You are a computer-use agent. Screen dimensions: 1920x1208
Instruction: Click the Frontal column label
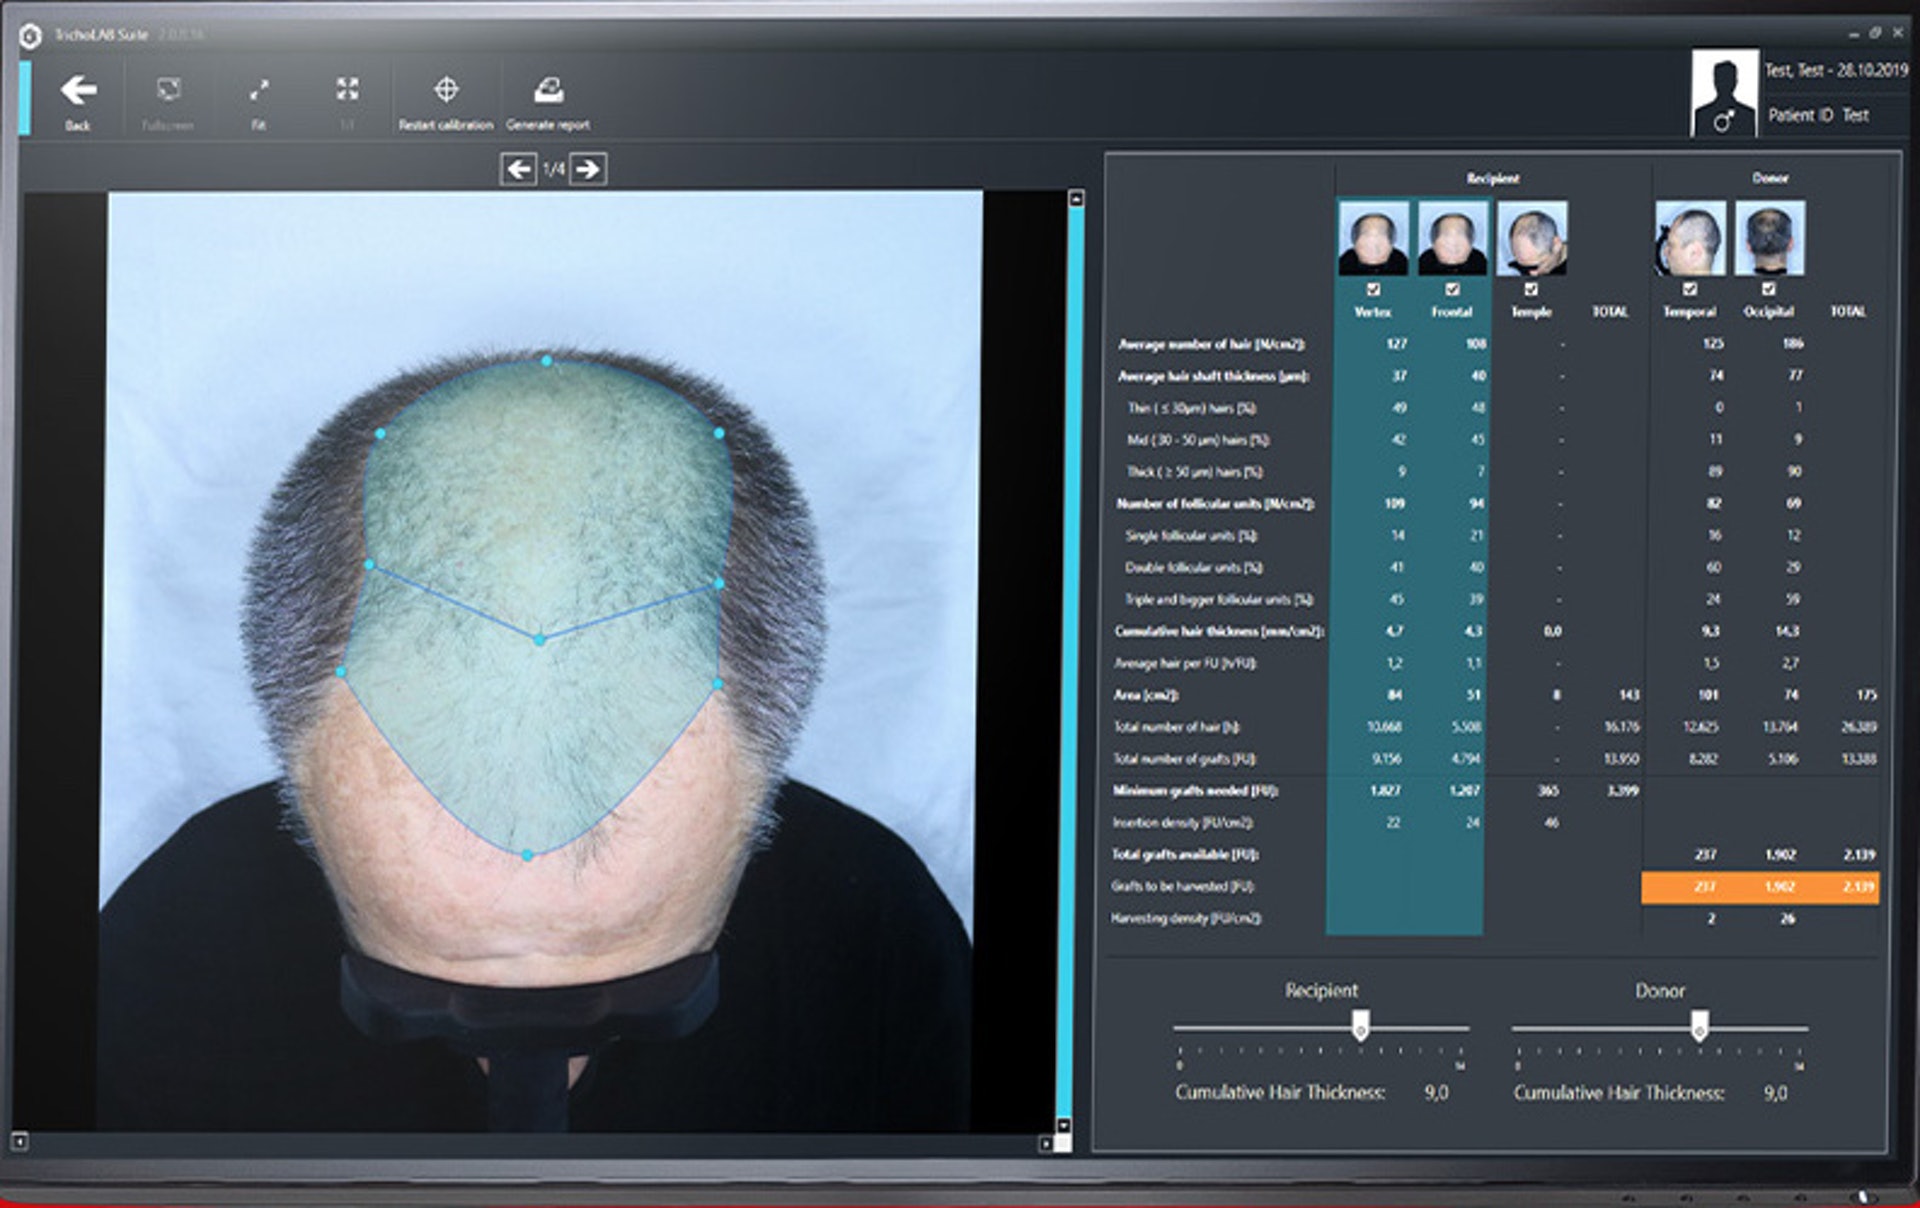click(x=1451, y=312)
